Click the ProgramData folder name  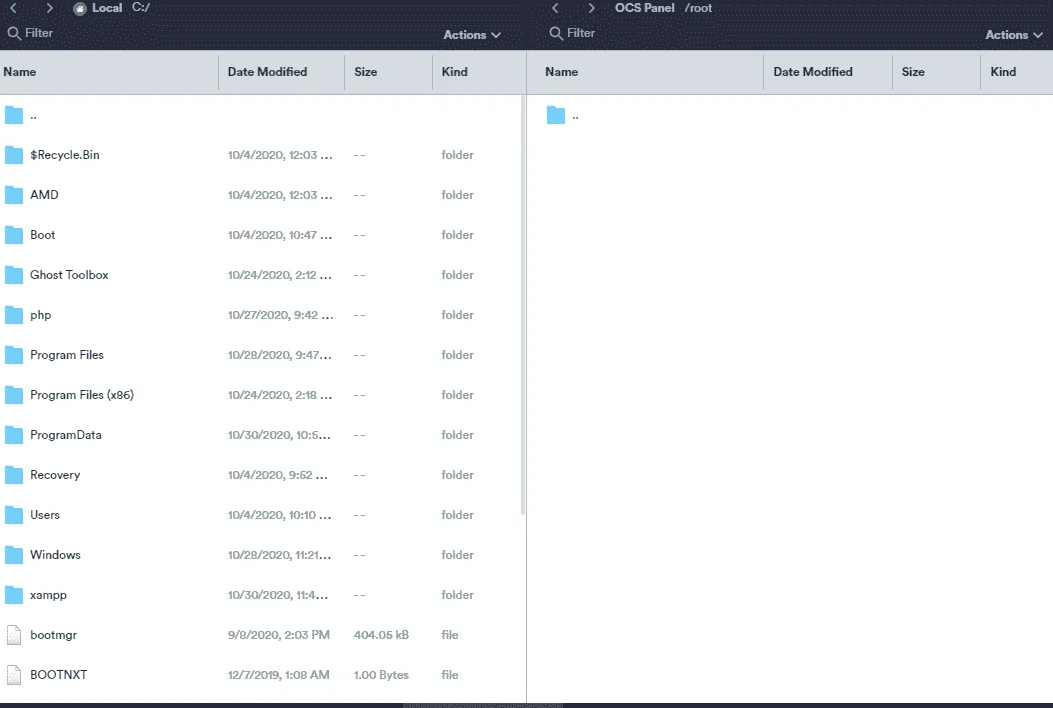(x=66, y=435)
